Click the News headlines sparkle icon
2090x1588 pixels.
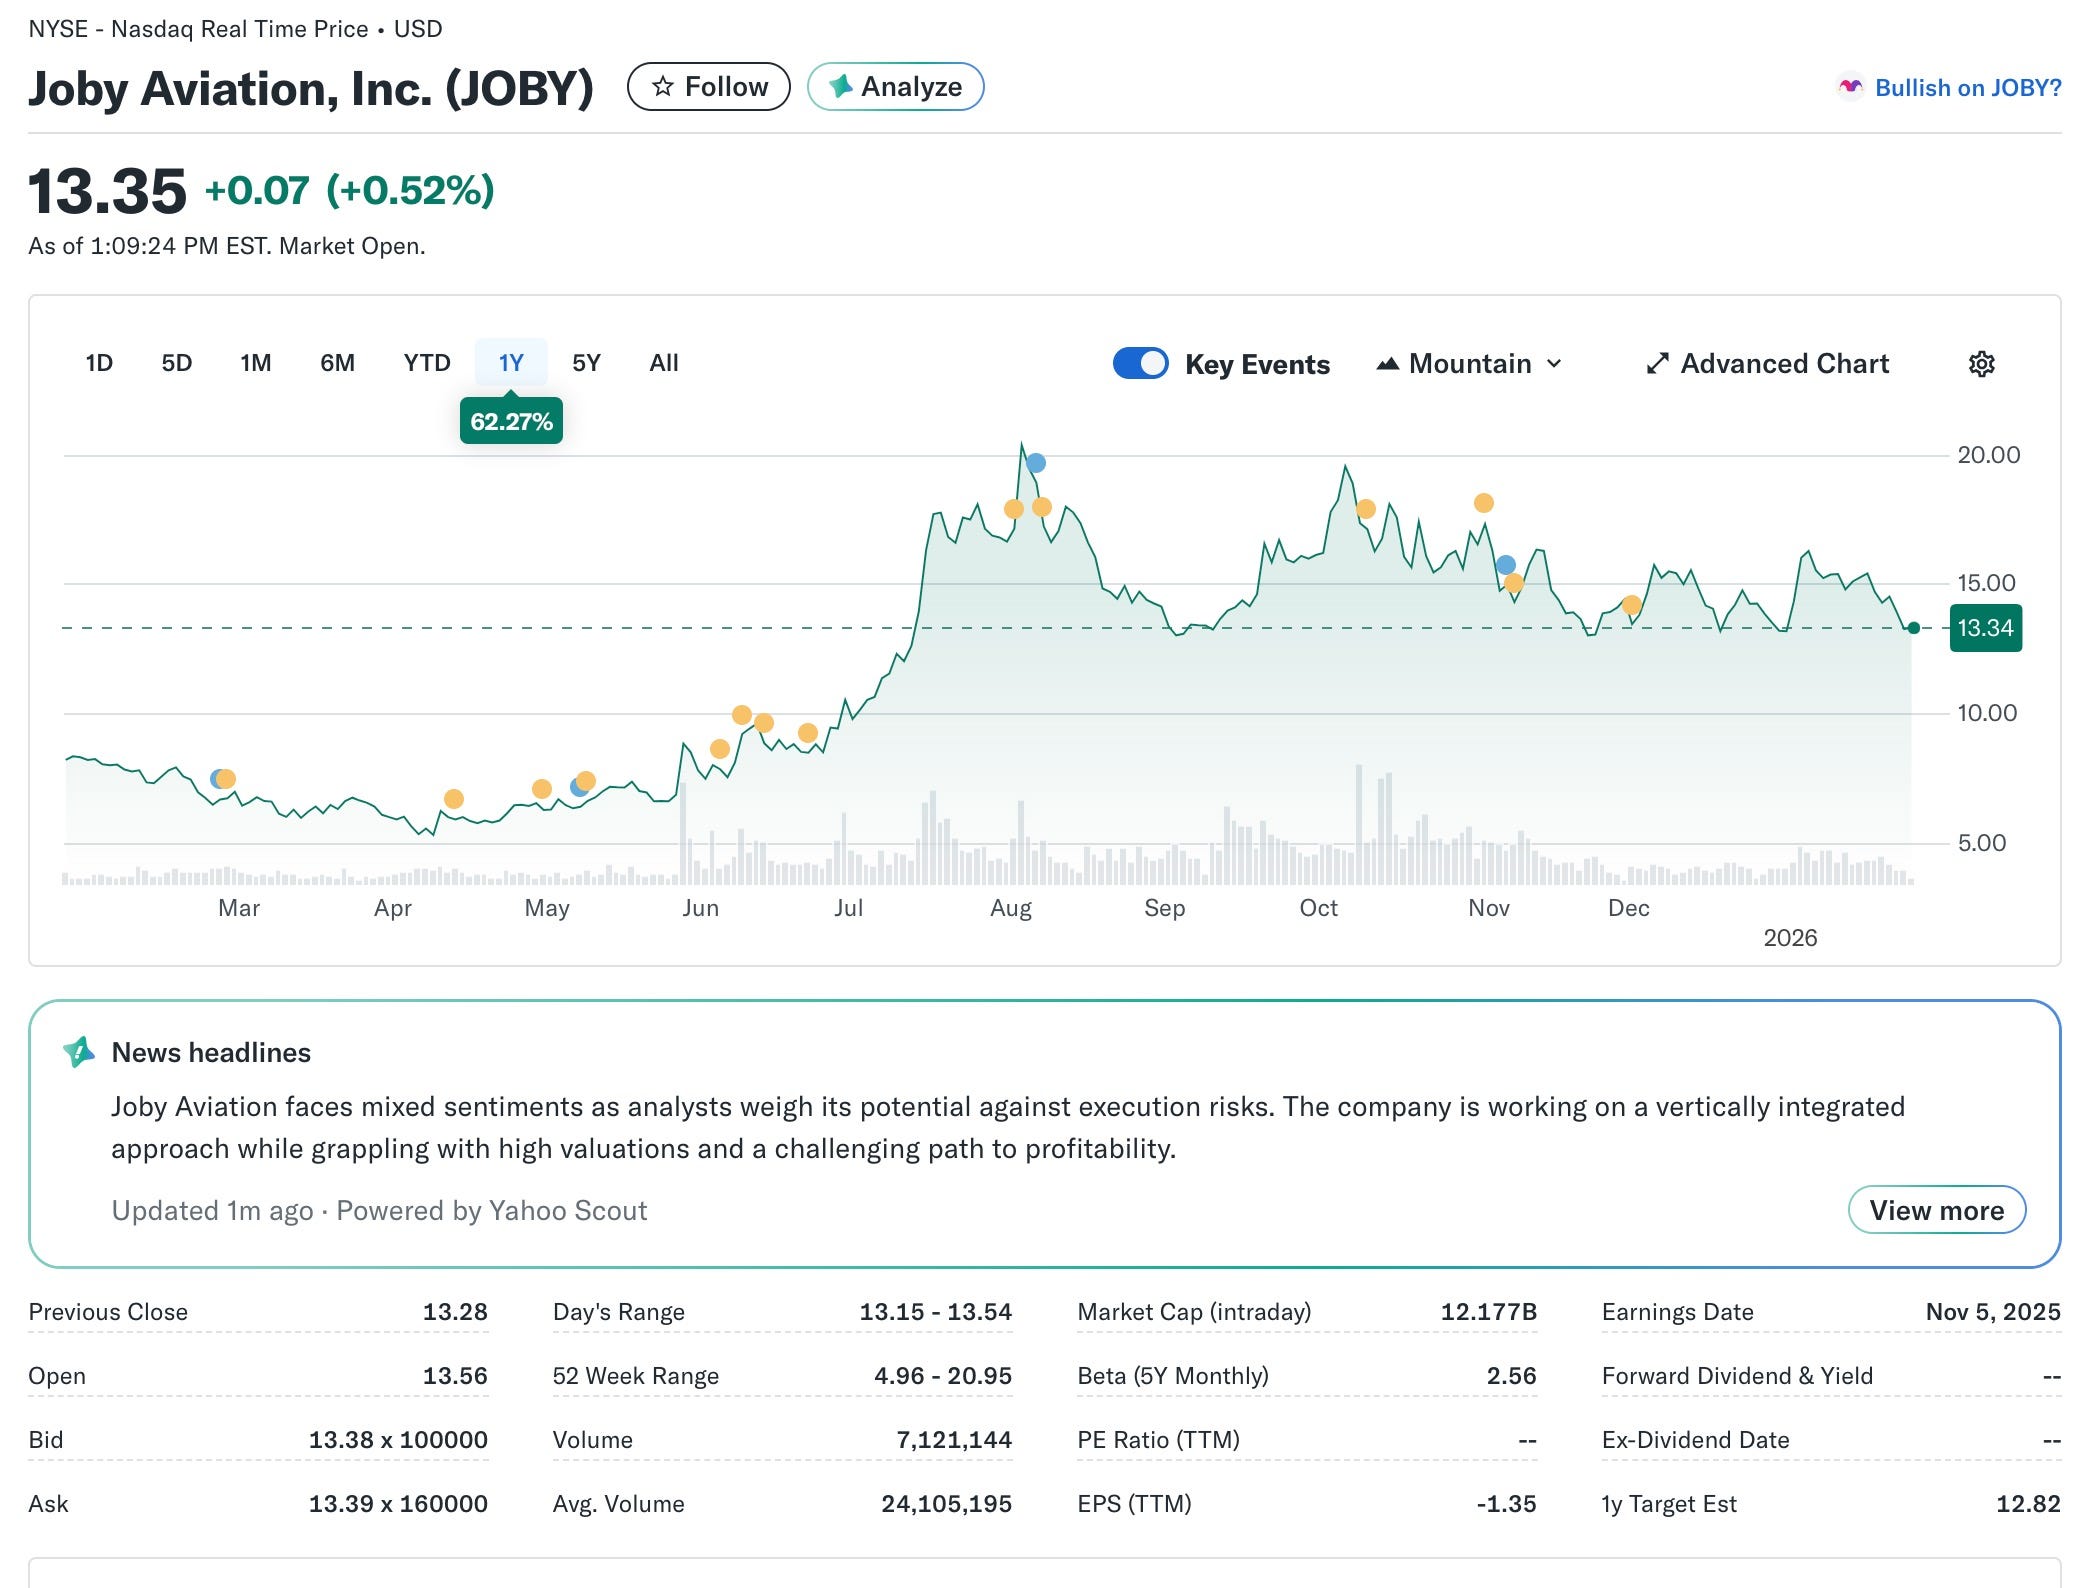point(79,1052)
